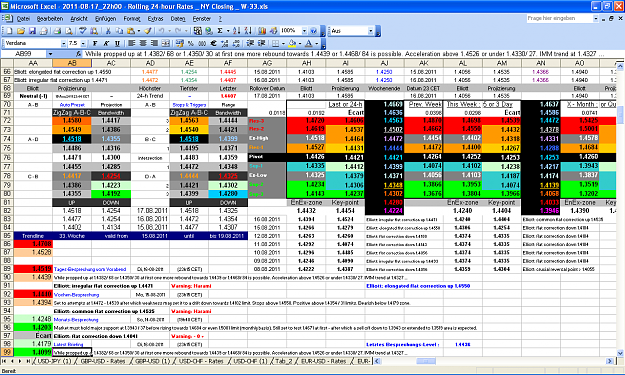Redo the last undone action
625x375 pixels.
[178, 31]
